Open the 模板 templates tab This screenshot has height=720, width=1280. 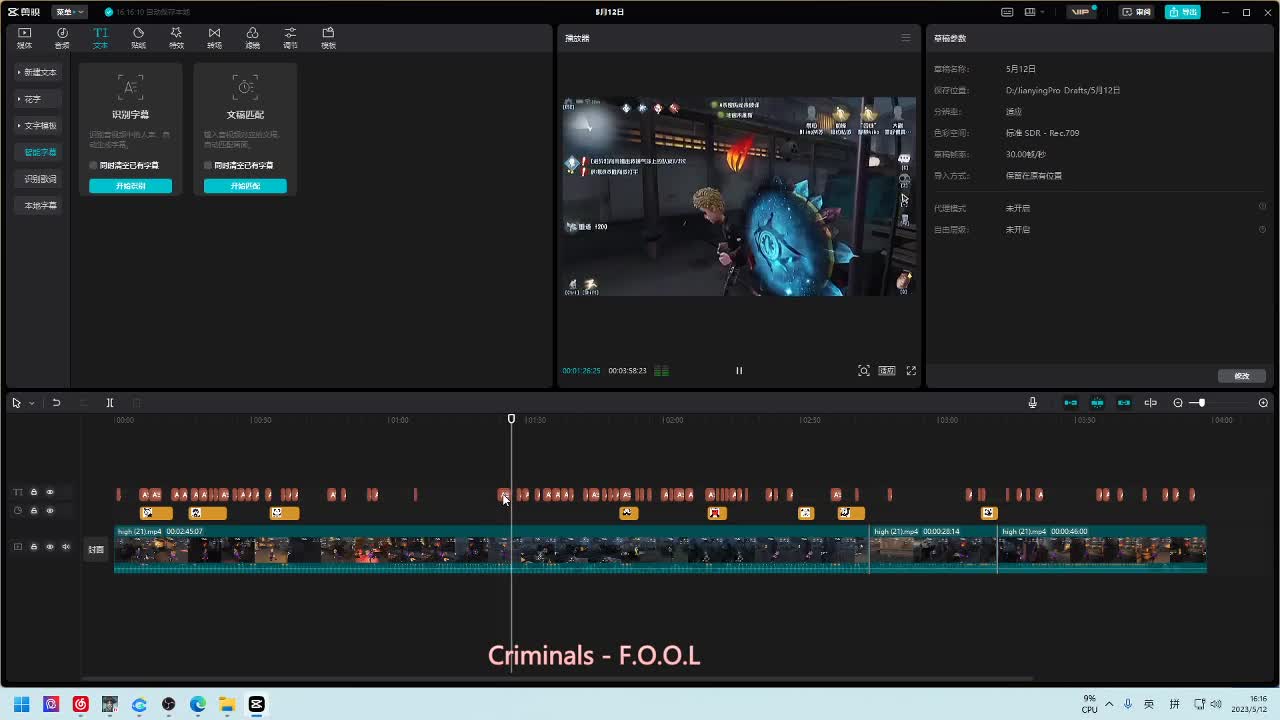(328, 38)
